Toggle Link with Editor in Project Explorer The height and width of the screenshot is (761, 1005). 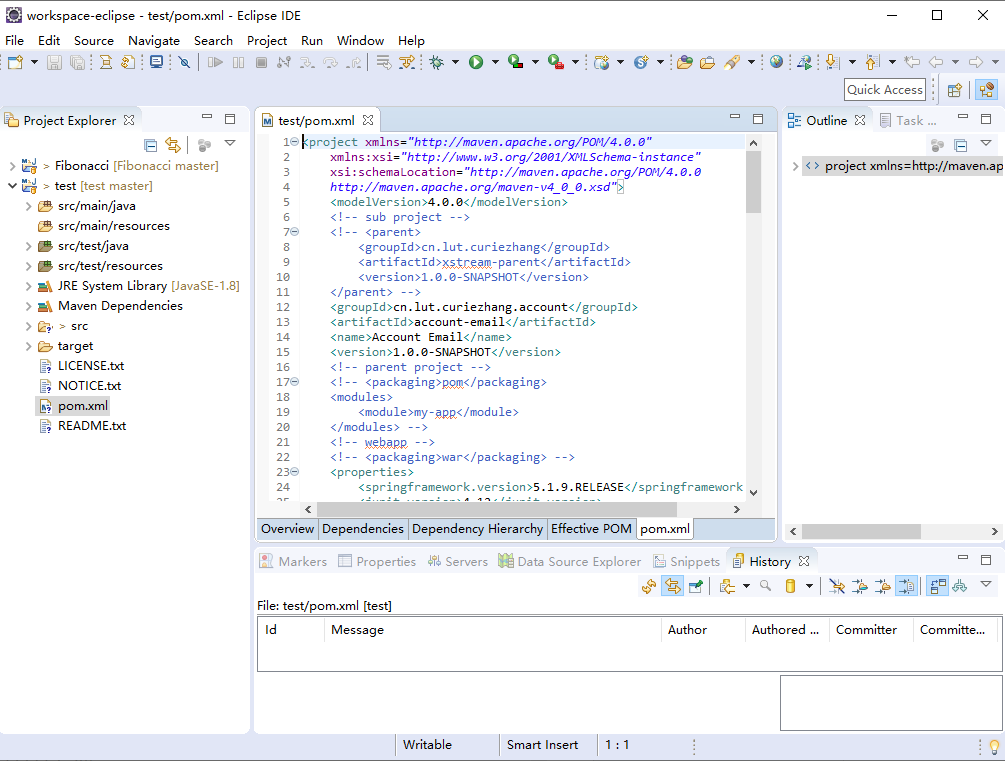(173, 146)
